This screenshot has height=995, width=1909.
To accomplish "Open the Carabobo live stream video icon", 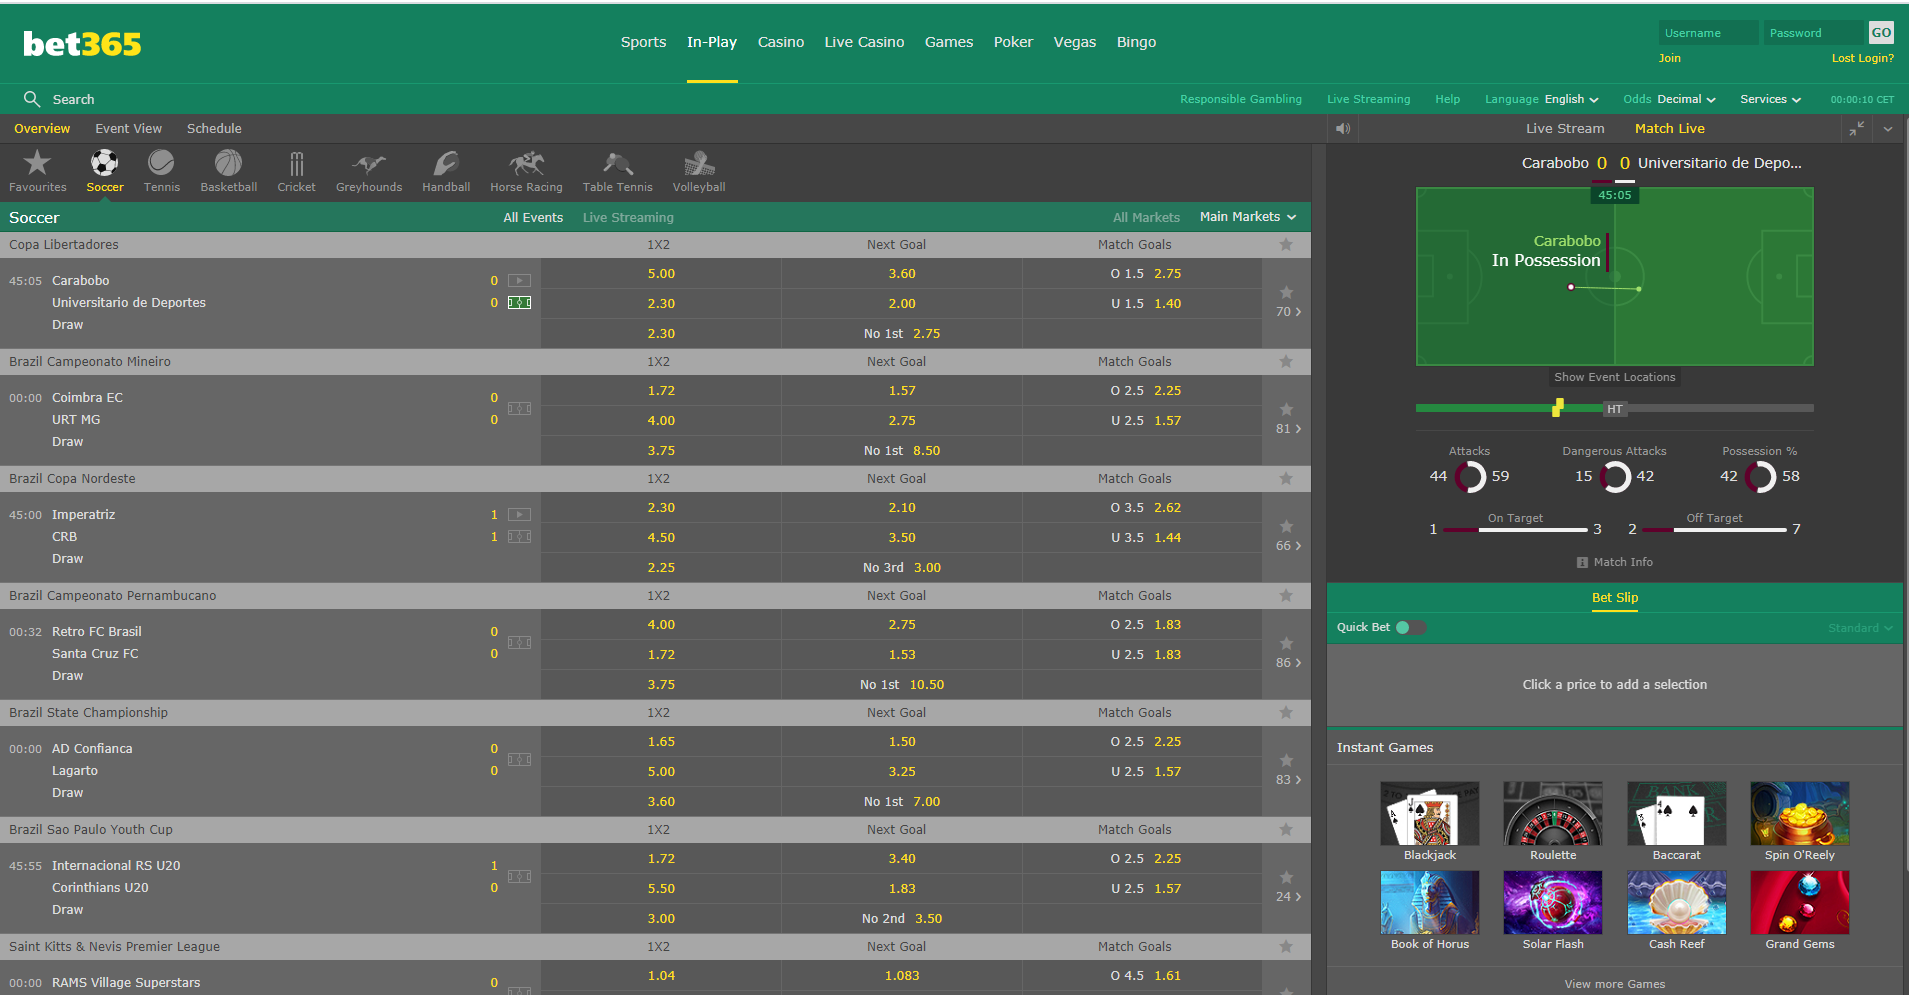I will click(x=519, y=281).
